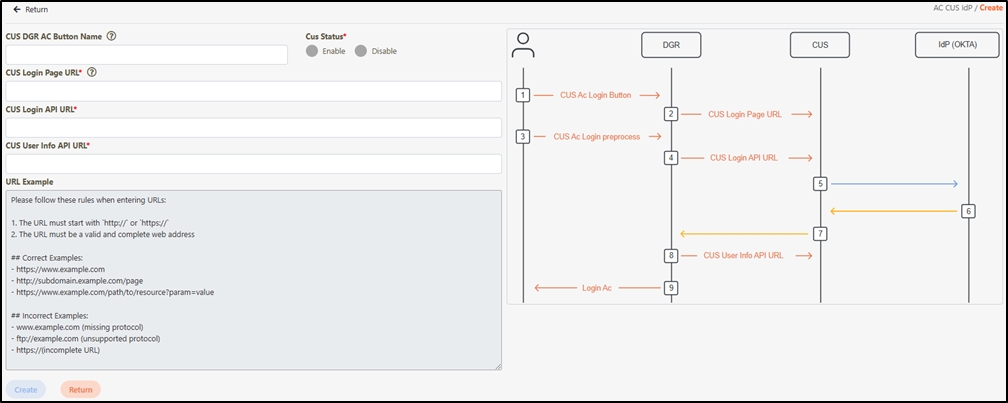
Task: Click step 6 marker on the IdP lifeline
Action: coord(968,211)
